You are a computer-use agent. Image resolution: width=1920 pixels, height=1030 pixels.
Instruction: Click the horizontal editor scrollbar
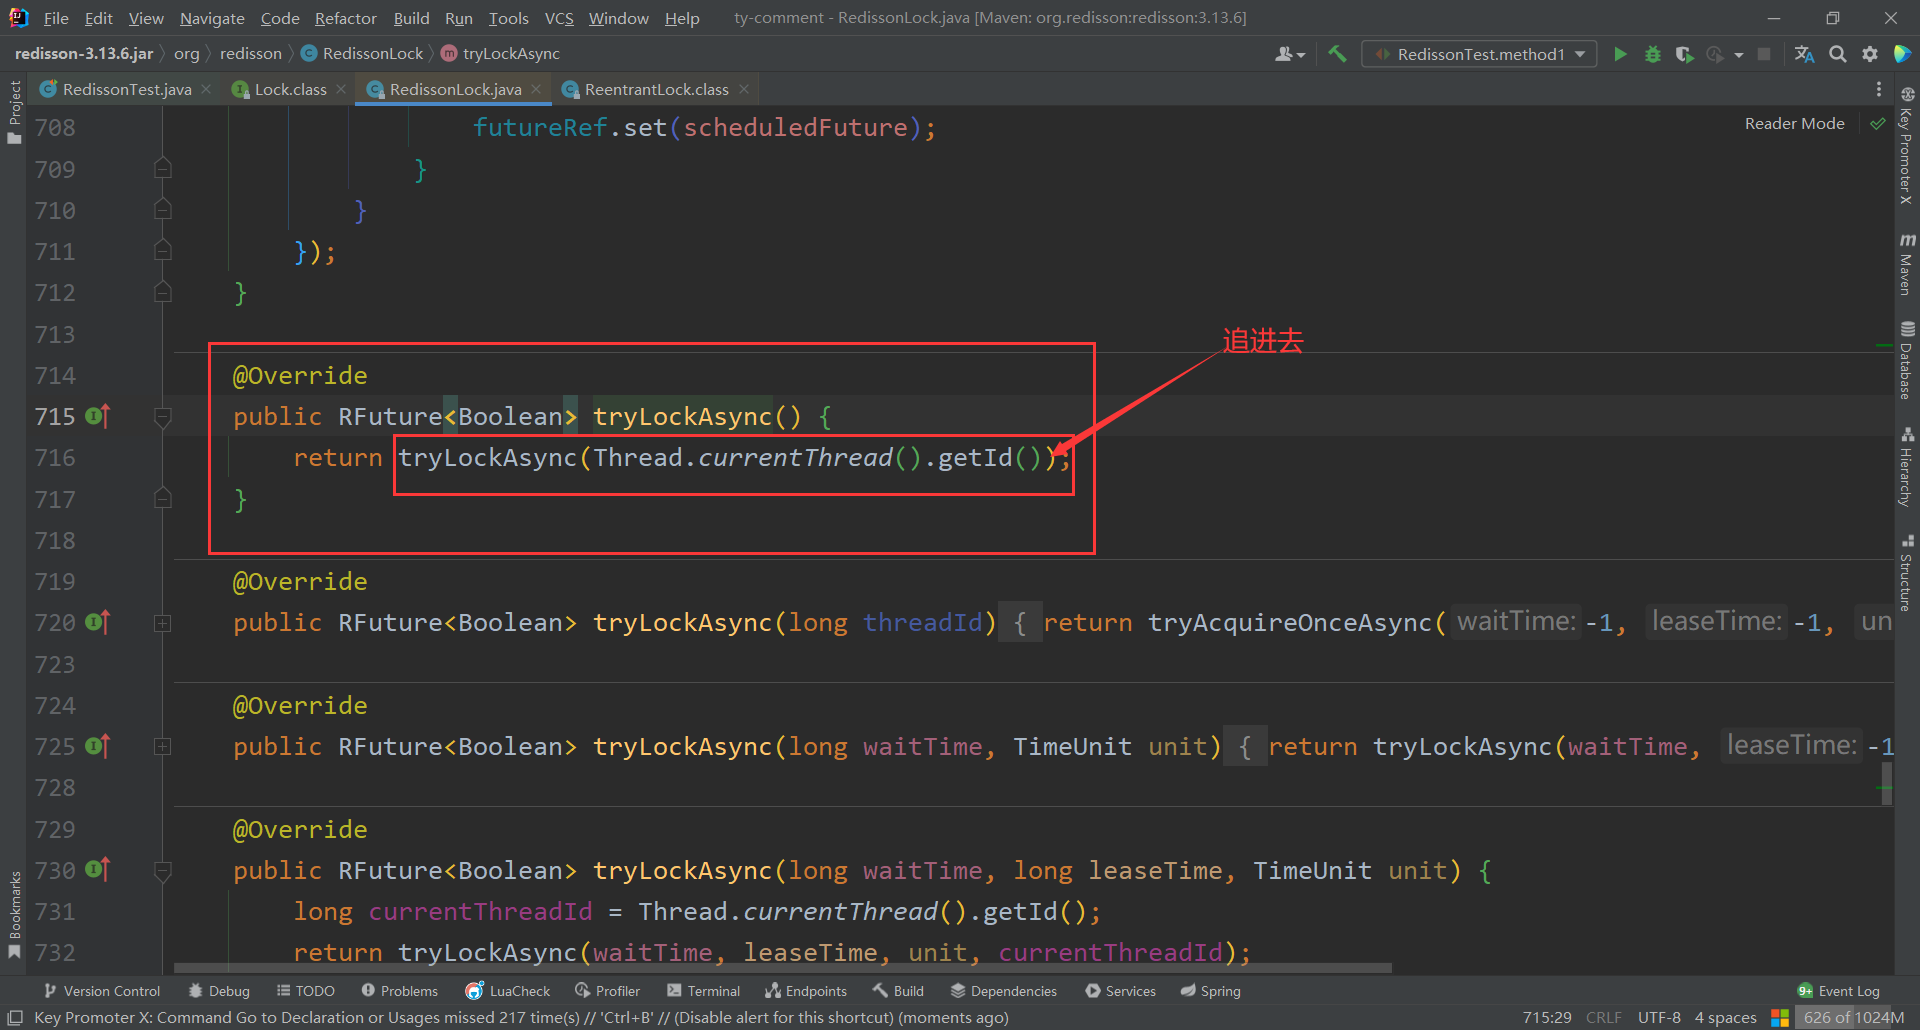coord(783,968)
